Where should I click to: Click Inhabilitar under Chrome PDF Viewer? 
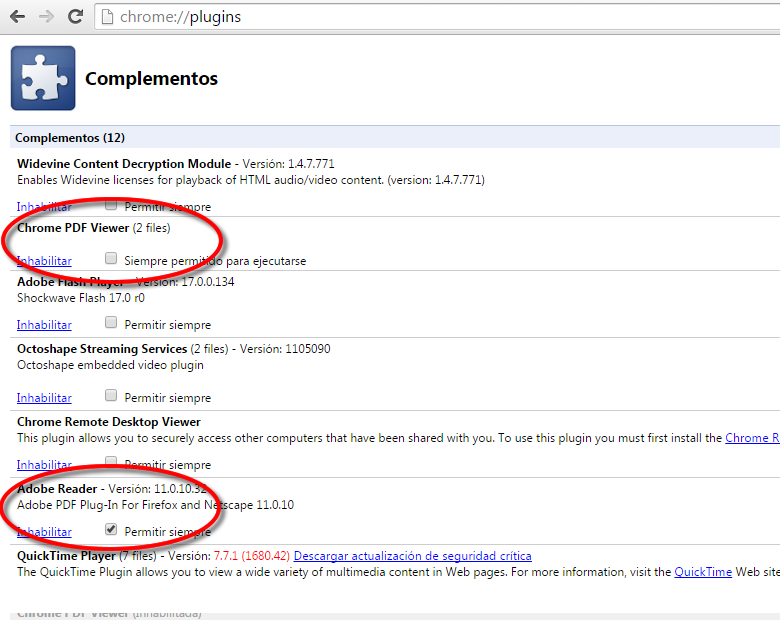point(44,260)
